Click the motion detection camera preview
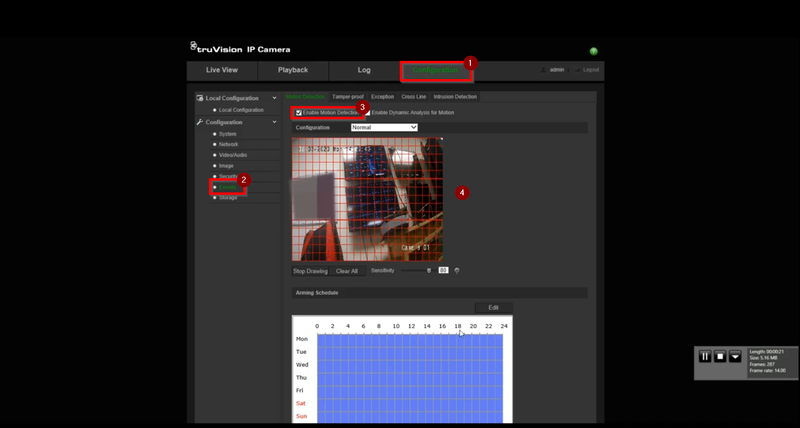The height and width of the screenshot is (428, 800). tap(367, 199)
